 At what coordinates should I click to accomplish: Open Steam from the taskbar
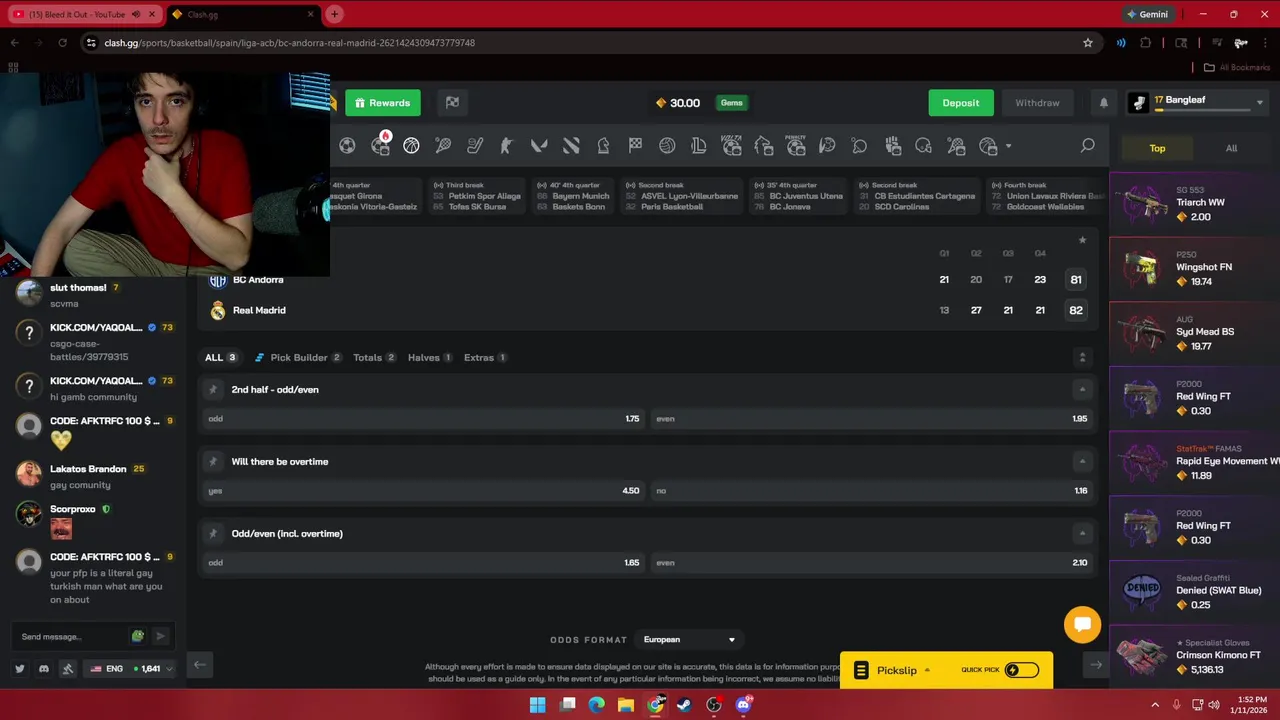coord(684,705)
